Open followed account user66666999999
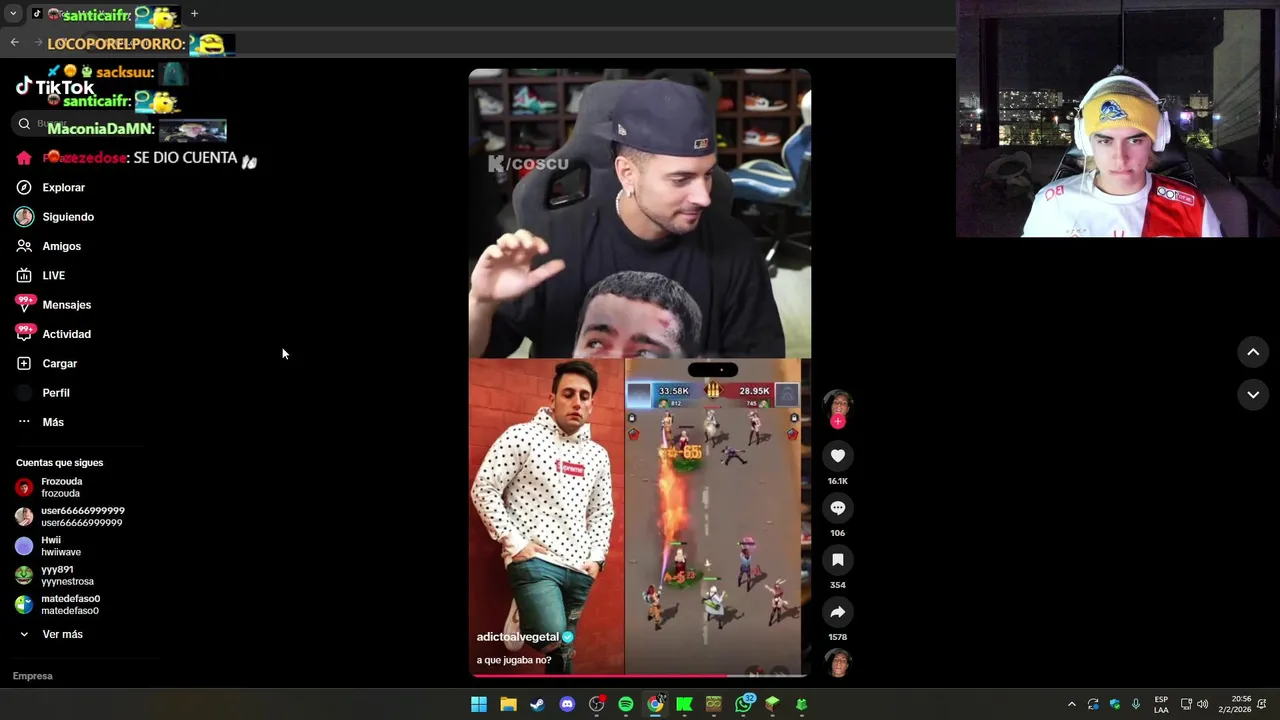The width and height of the screenshot is (1280, 720). click(82, 517)
